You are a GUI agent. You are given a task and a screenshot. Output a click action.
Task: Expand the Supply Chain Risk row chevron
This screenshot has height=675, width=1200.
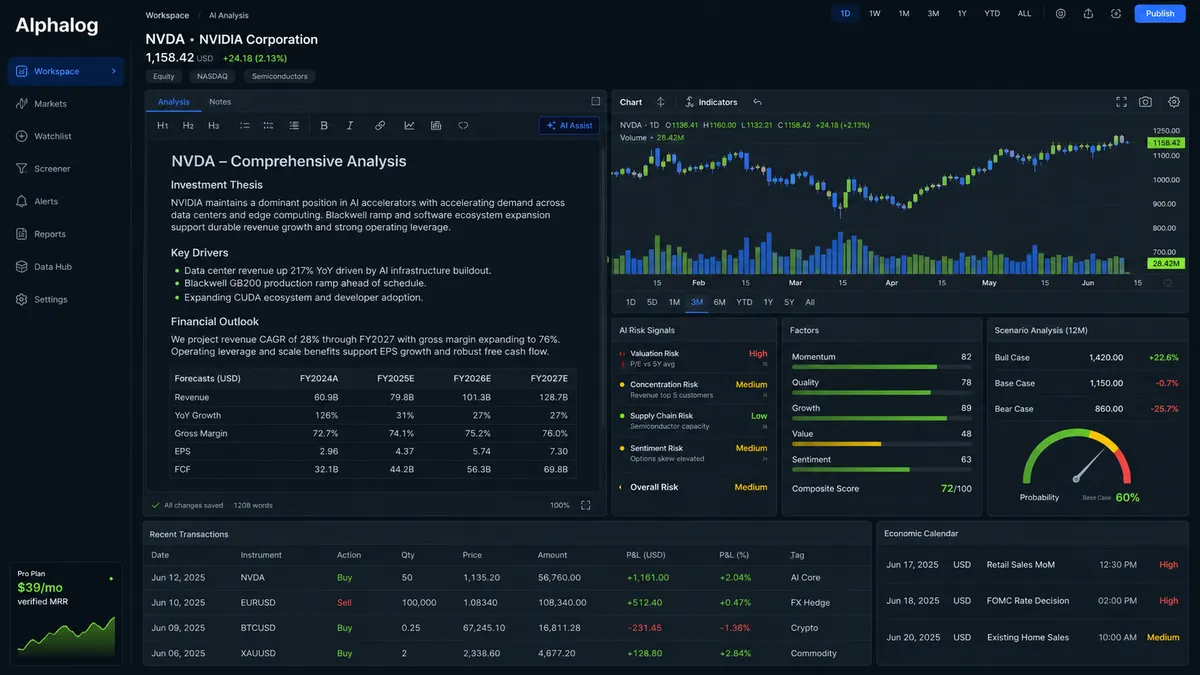pyautogui.click(x=765, y=427)
